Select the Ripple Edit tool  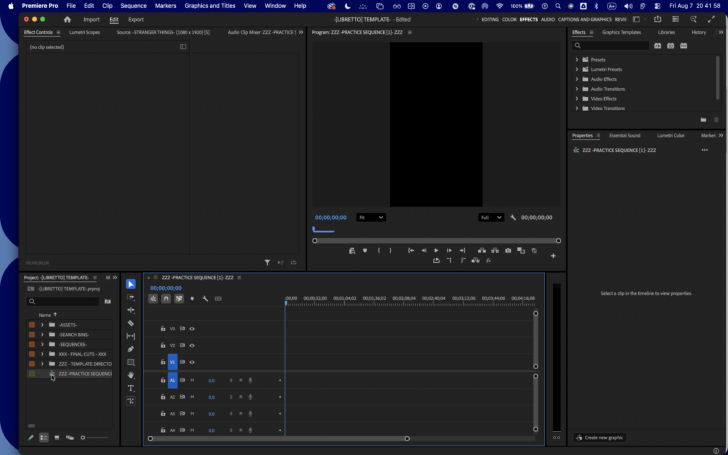coord(131,310)
